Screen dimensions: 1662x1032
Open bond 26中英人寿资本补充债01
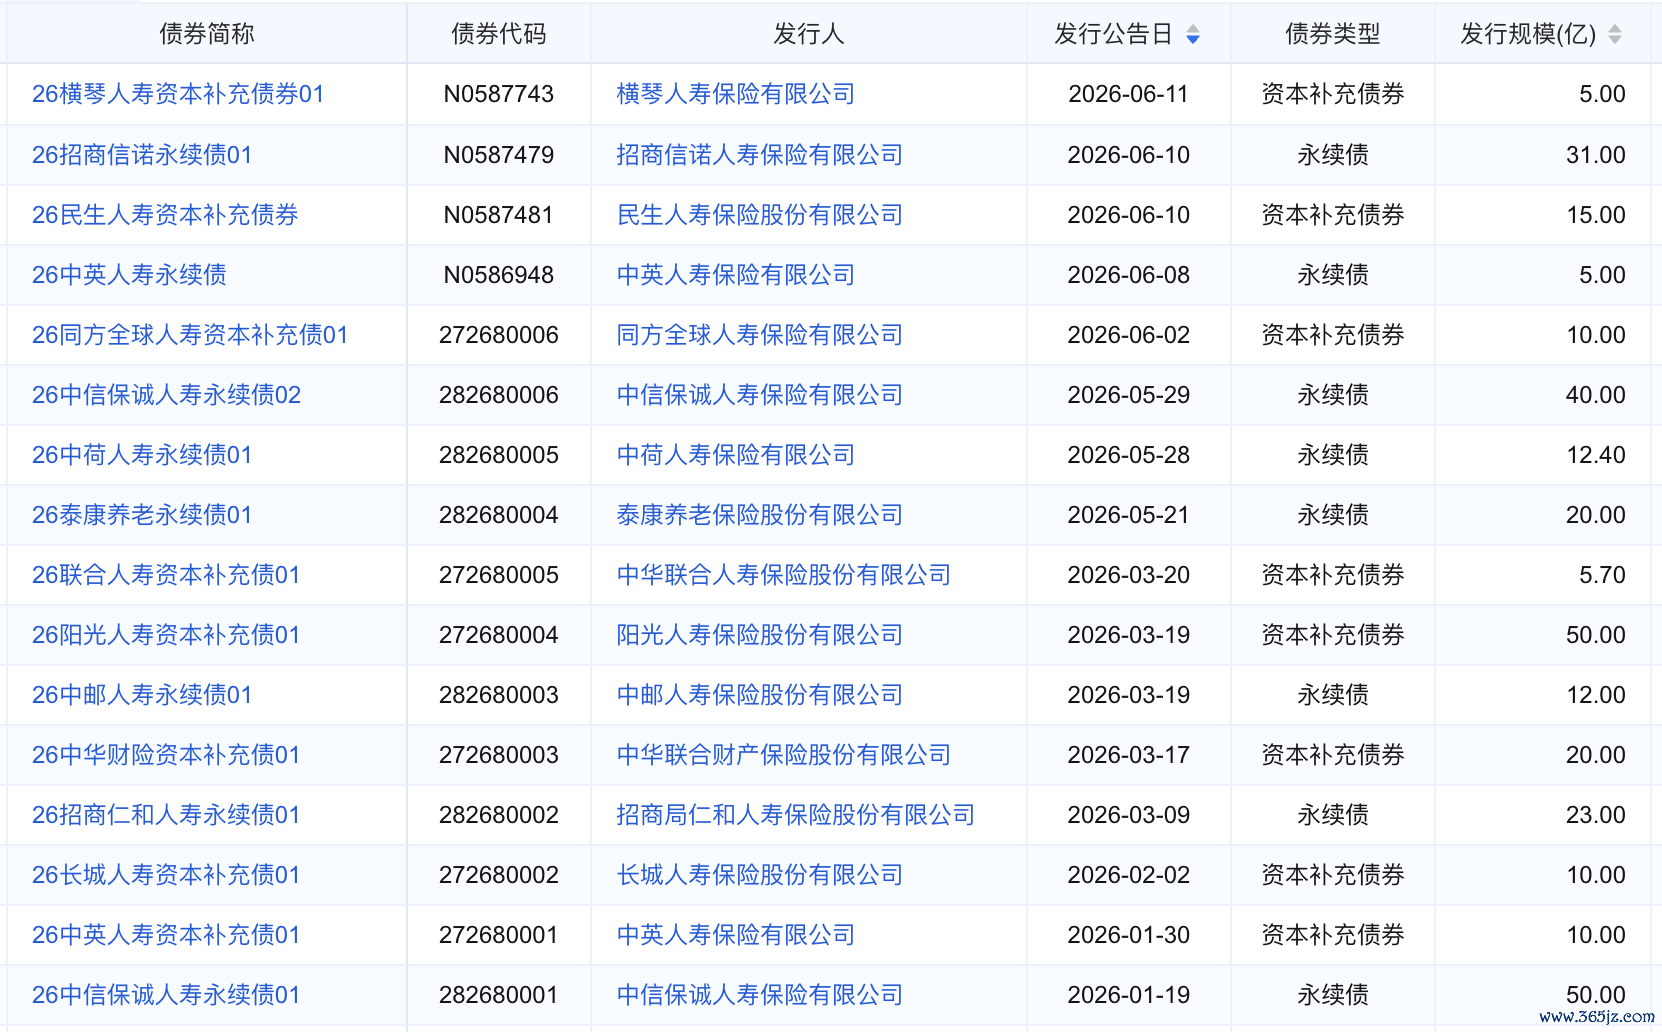tap(166, 935)
